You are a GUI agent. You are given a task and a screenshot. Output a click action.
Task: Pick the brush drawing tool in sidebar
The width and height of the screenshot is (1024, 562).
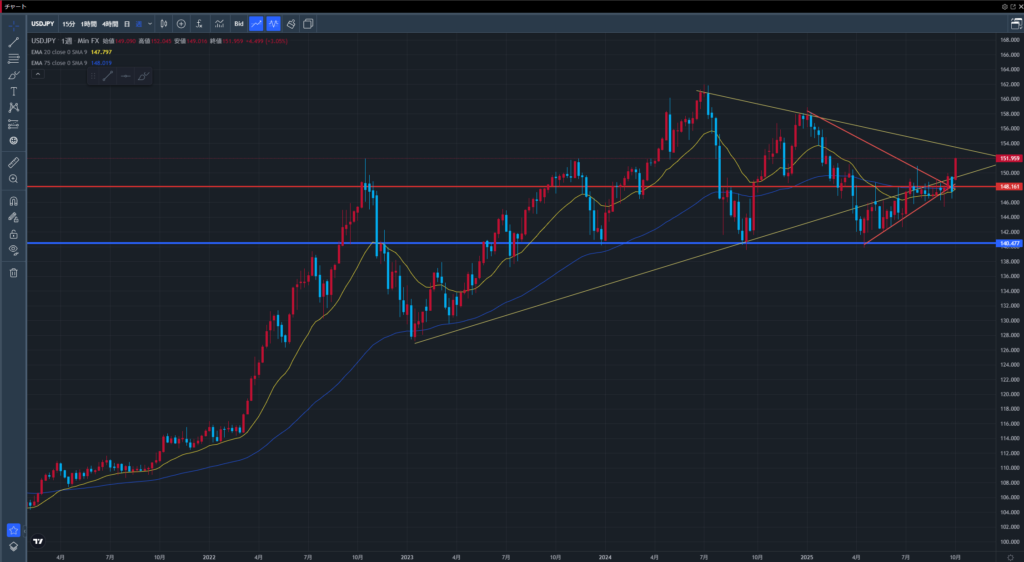pos(14,75)
